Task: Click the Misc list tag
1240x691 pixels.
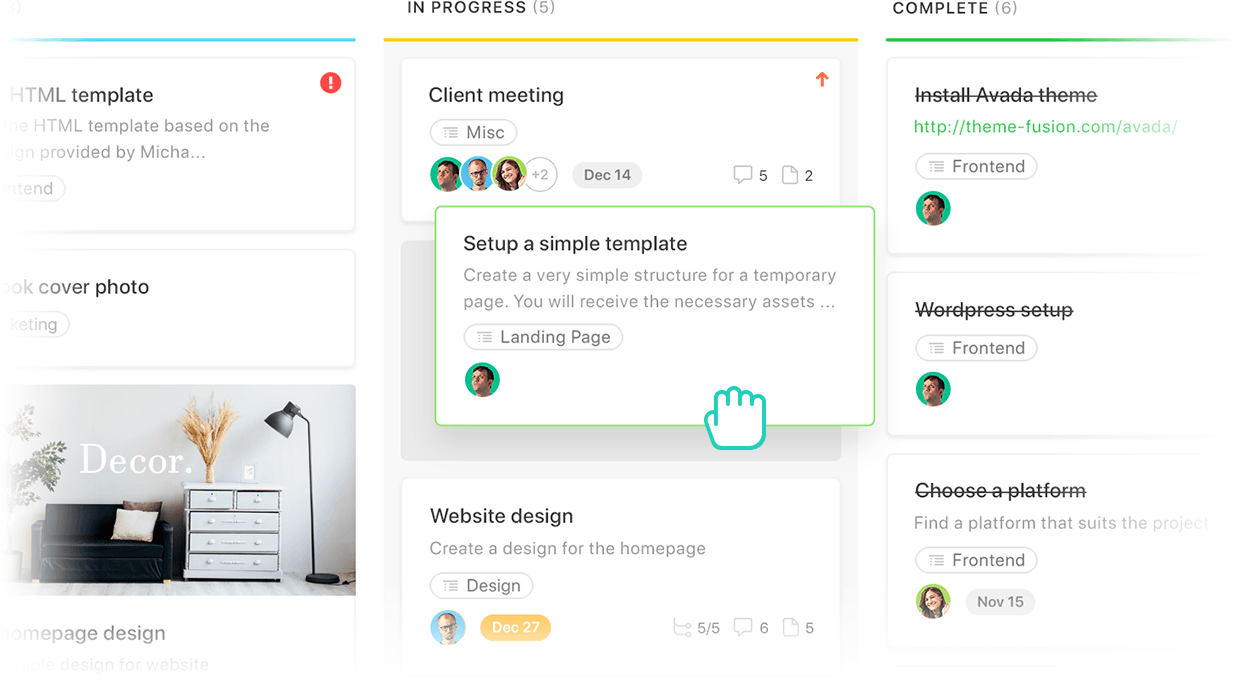Action: pyautogui.click(x=474, y=132)
